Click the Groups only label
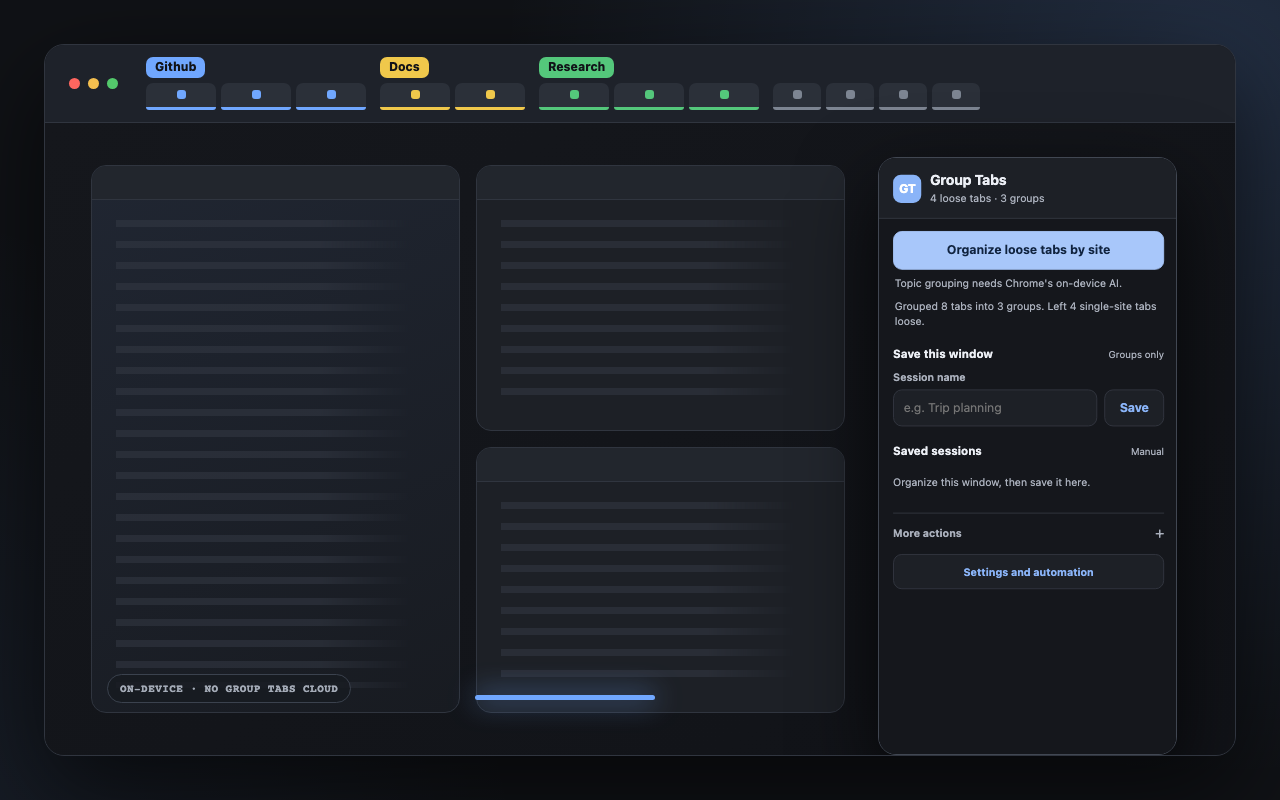Screen dimensions: 1280x800 [1136, 355]
